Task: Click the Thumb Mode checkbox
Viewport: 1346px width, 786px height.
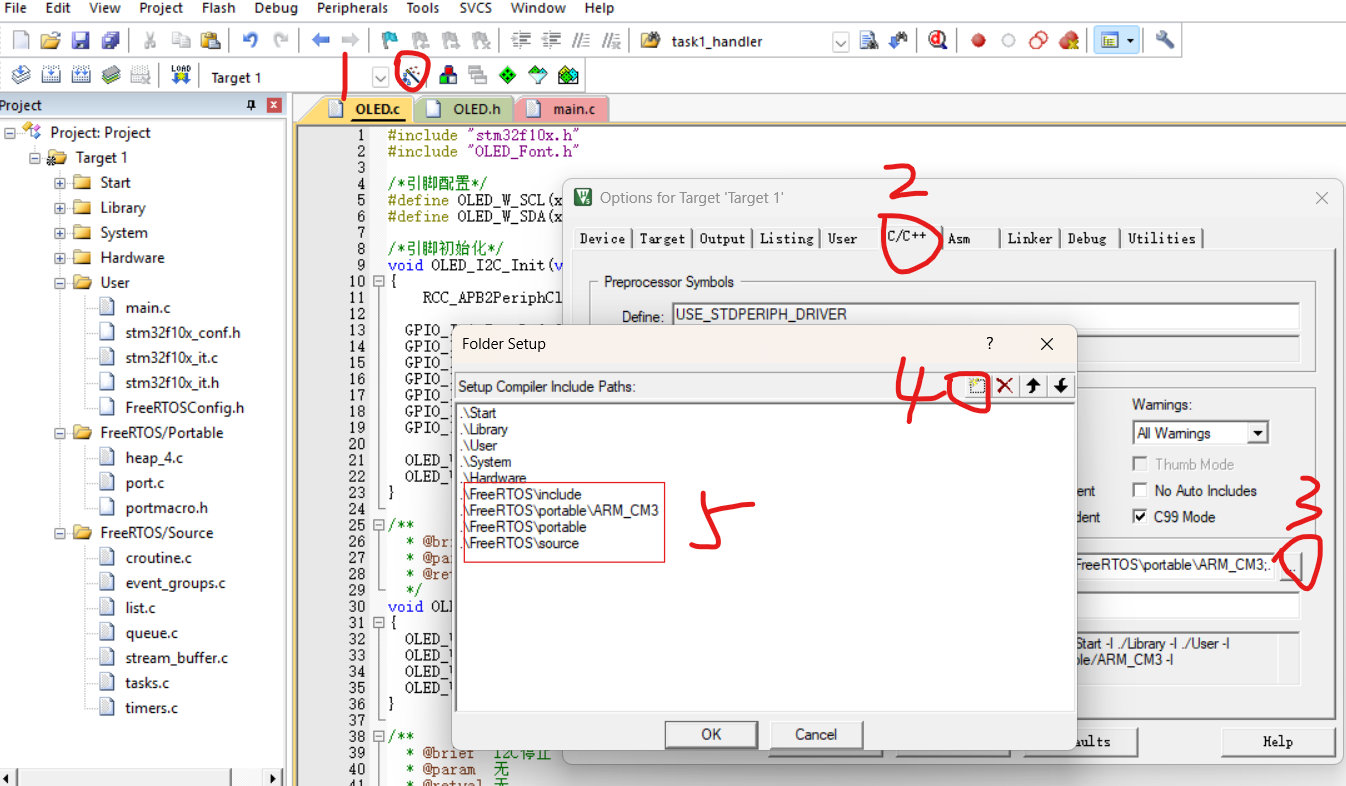Action: 1139,463
